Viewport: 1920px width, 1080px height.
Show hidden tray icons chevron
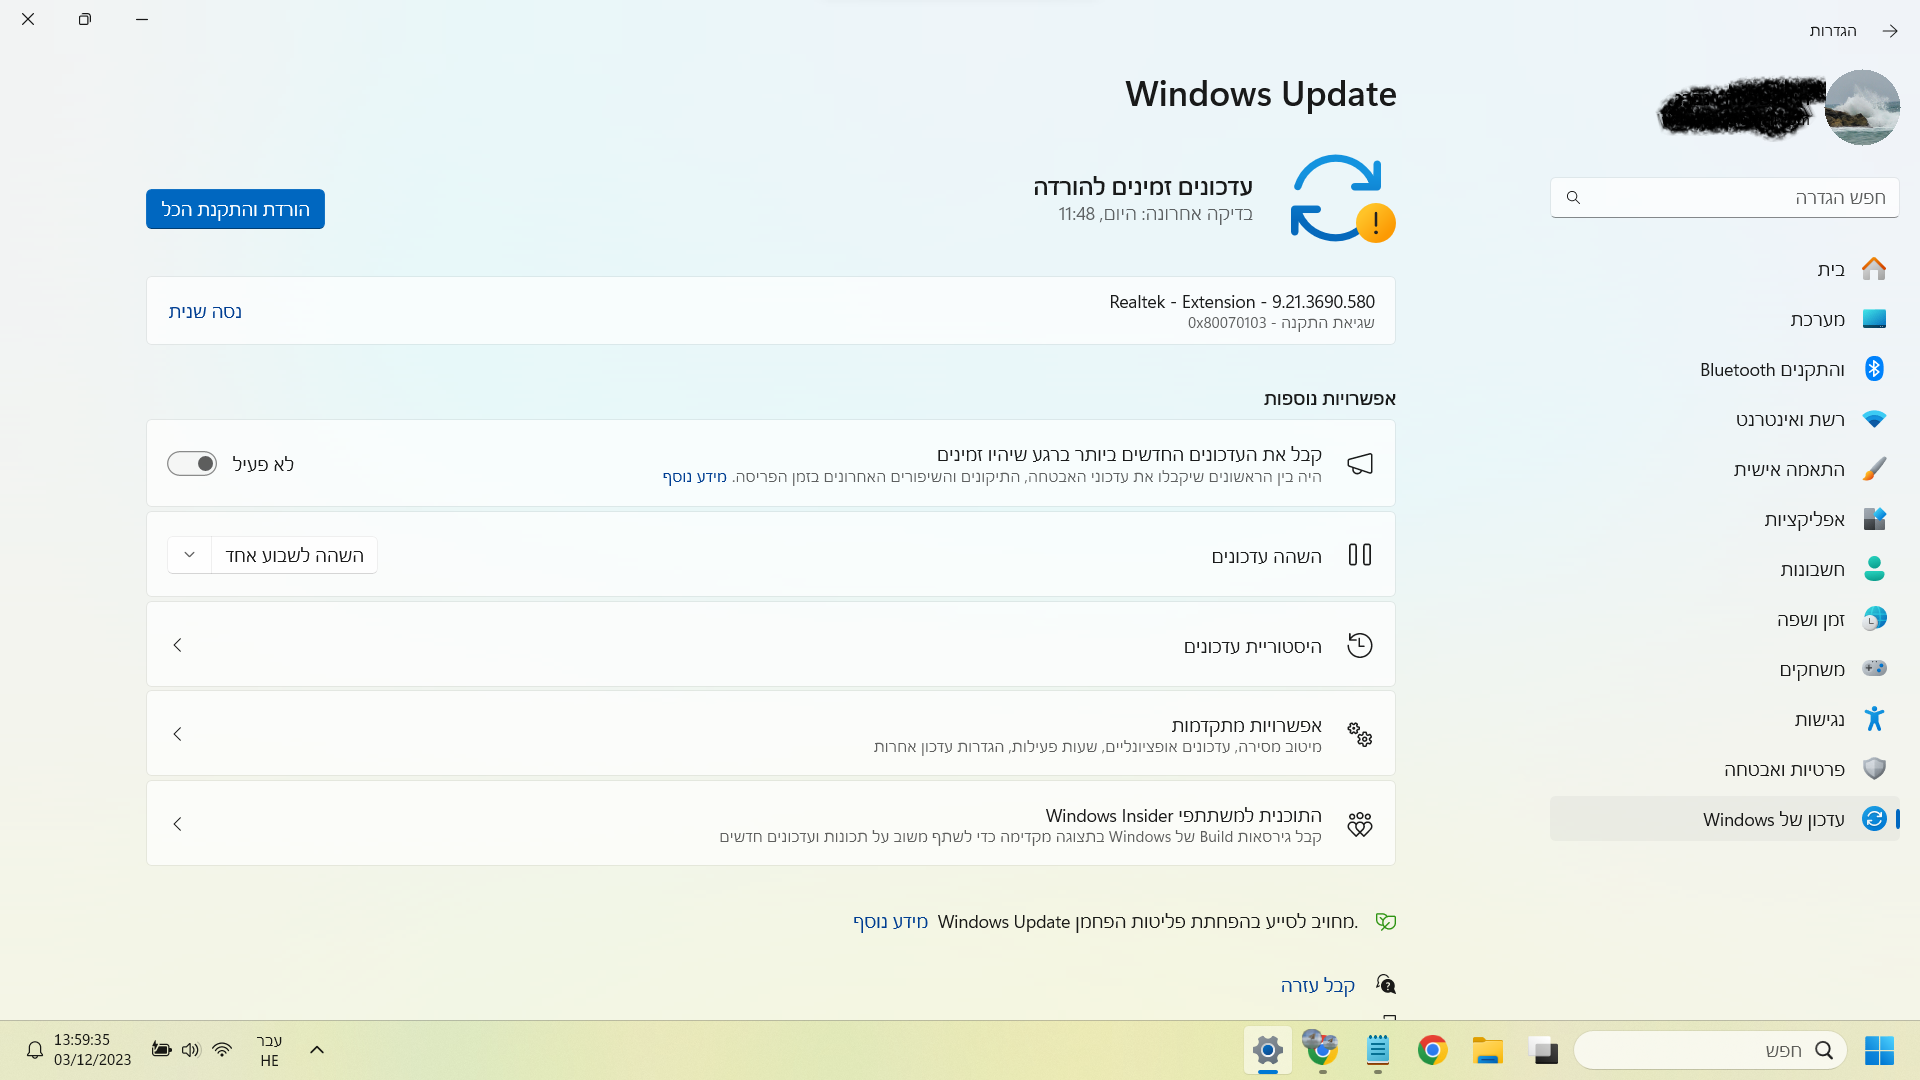317,1050
